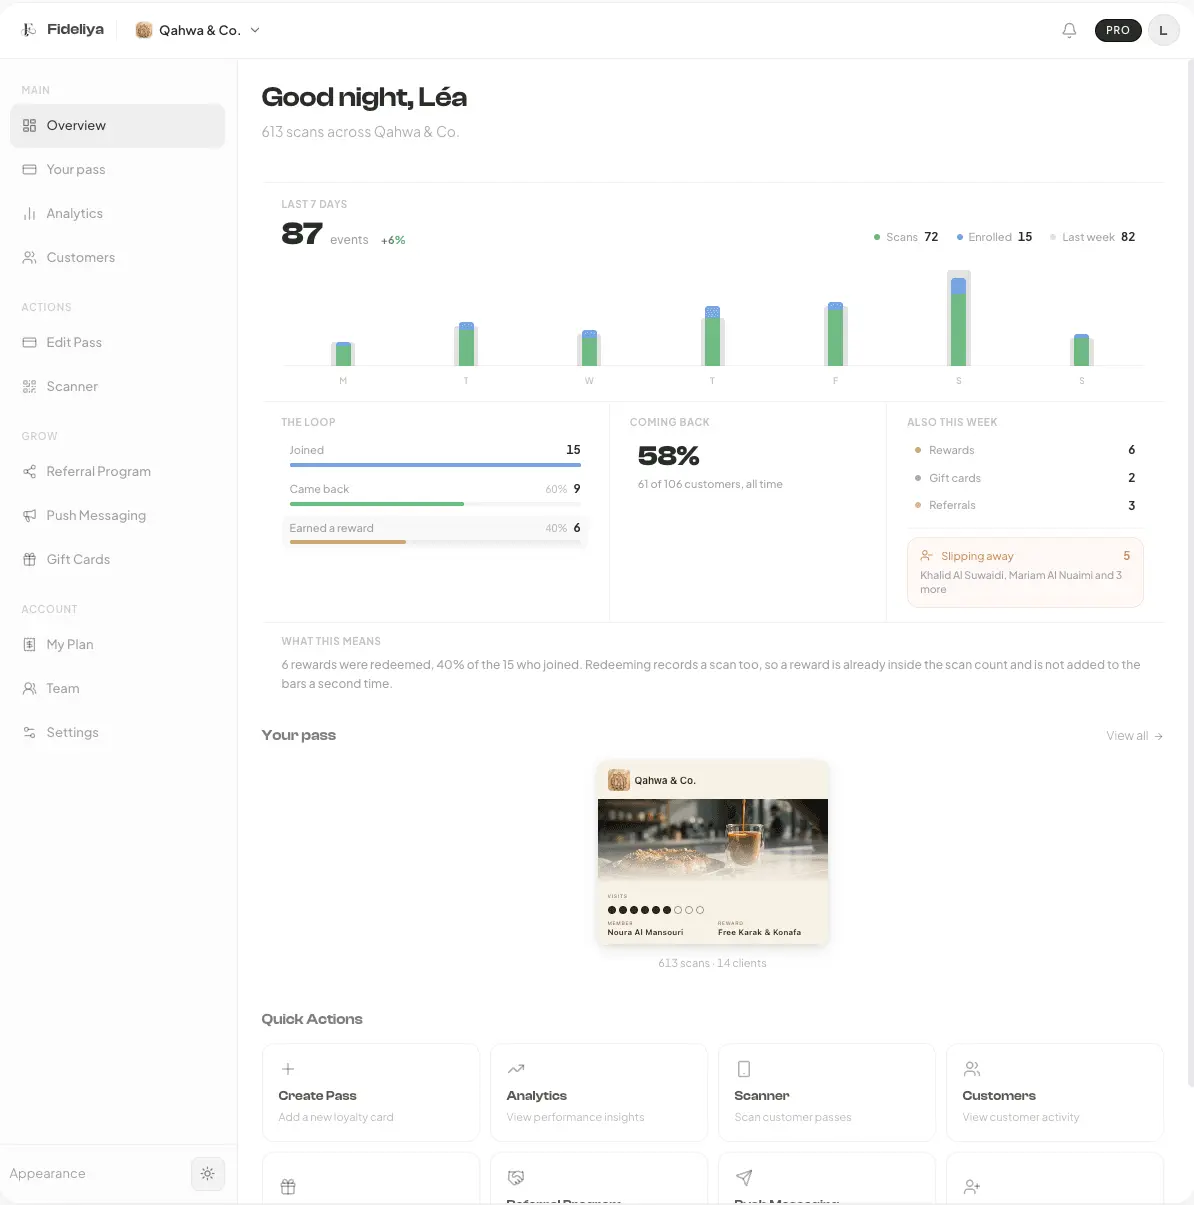Viewport: 1194px width, 1205px height.
Task: Click the Create Pass quick action
Action: point(371,1093)
